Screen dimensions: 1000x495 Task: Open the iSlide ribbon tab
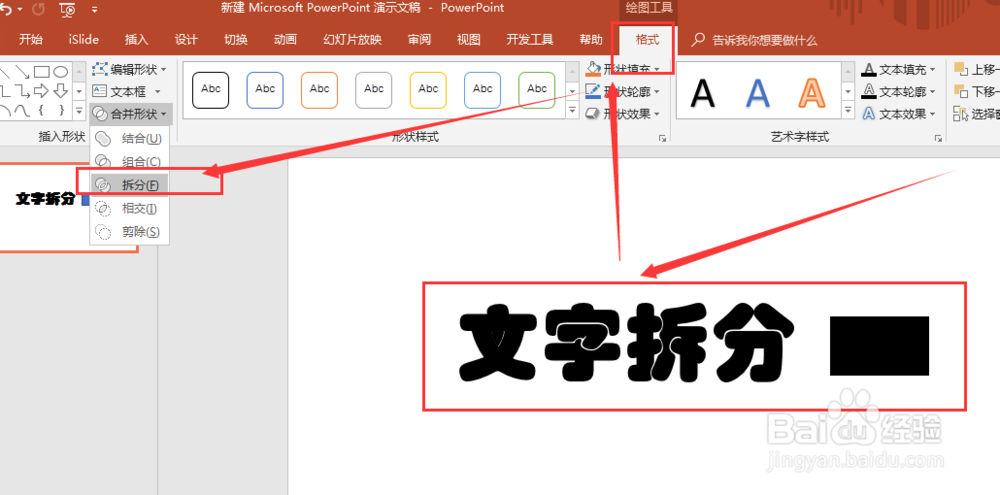click(x=84, y=40)
